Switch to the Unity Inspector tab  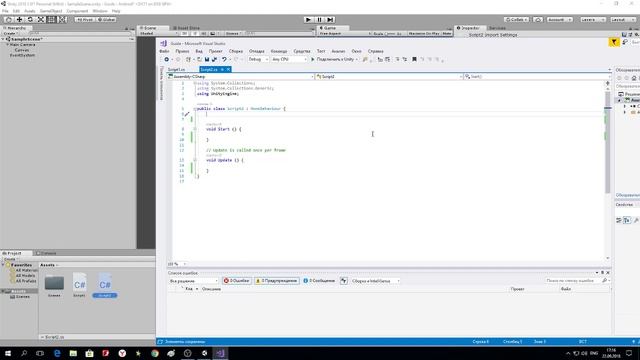[469, 28]
